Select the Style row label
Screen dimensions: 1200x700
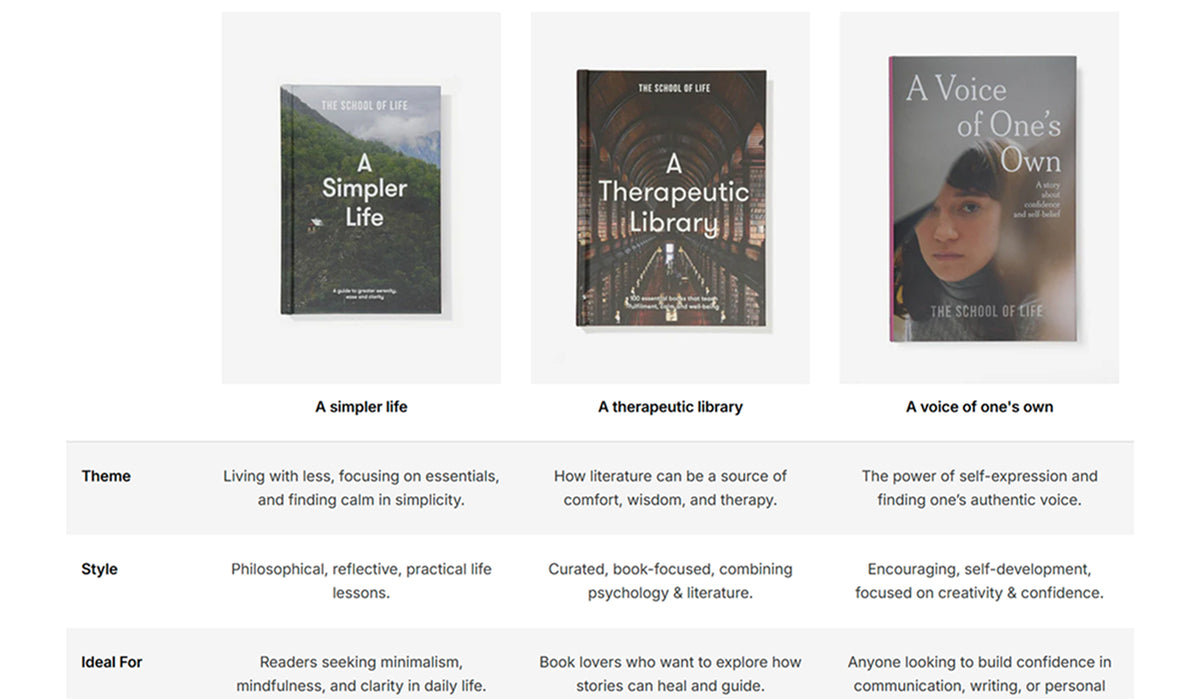tap(99, 569)
